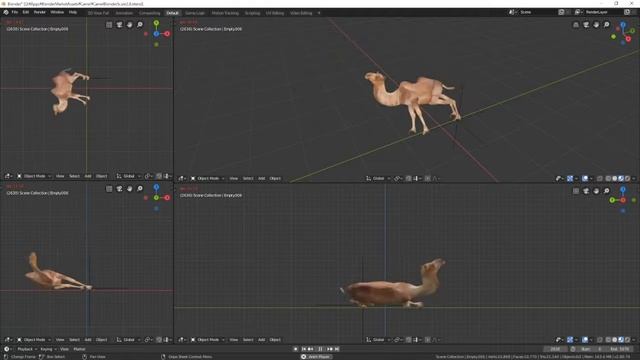Screen dimensions: 640x360
Task: Pause the animation playback
Action: [x=320, y=349]
